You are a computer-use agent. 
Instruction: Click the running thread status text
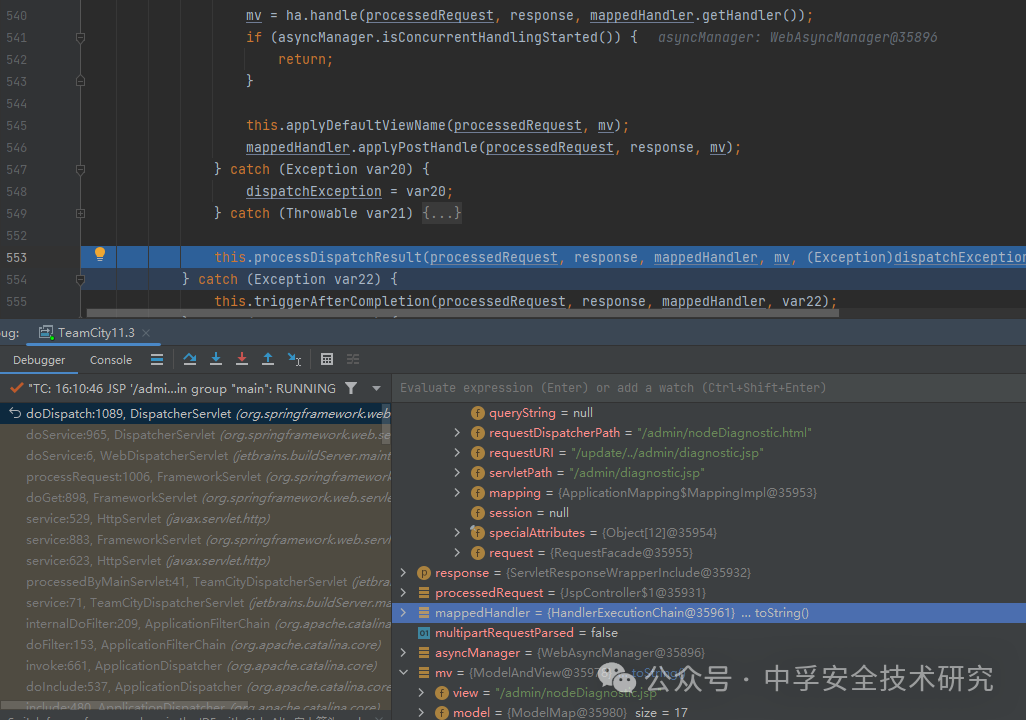[182, 389]
